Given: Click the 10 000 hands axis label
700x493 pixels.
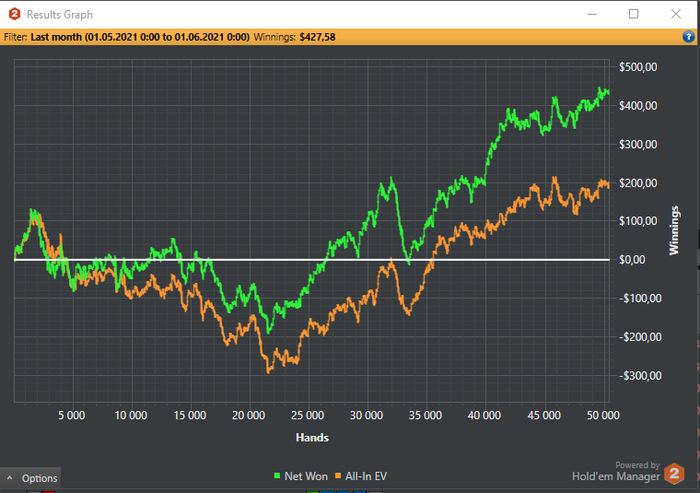Looking at the screenshot, I should point(131,415).
